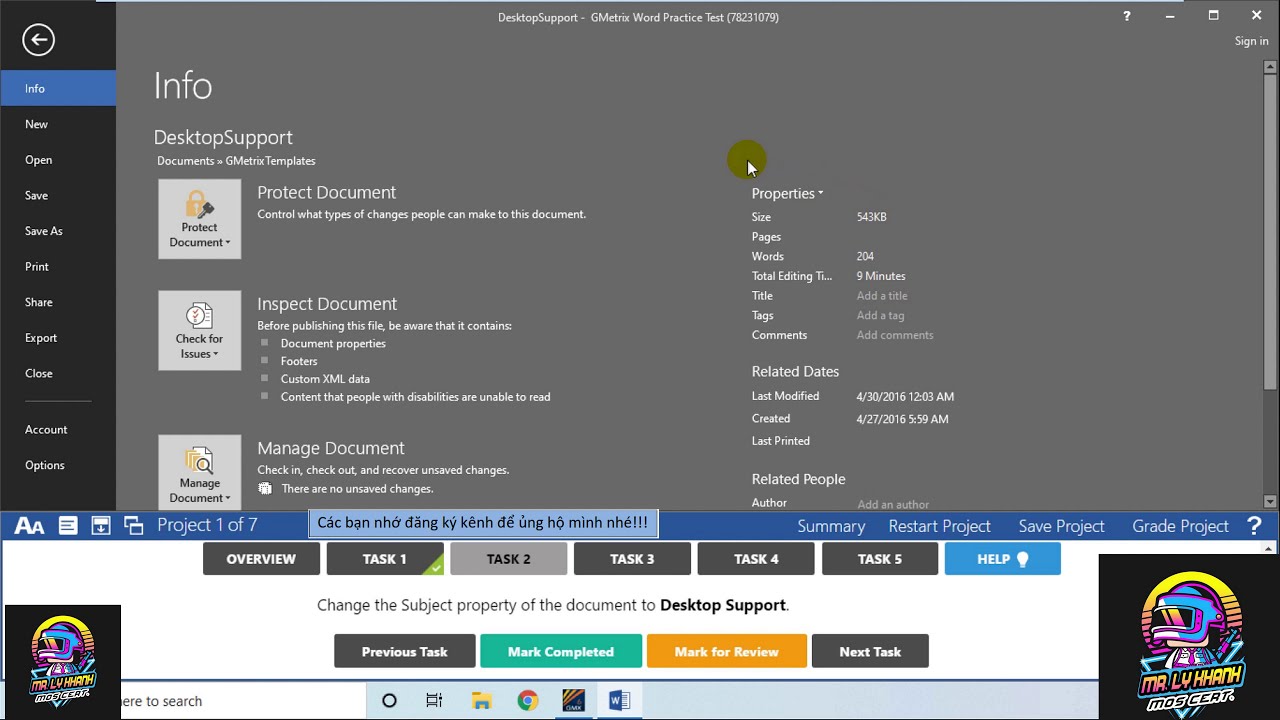Switch to the OVERVIEW tab
This screenshot has width=1280, height=720.
tap(261, 559)
